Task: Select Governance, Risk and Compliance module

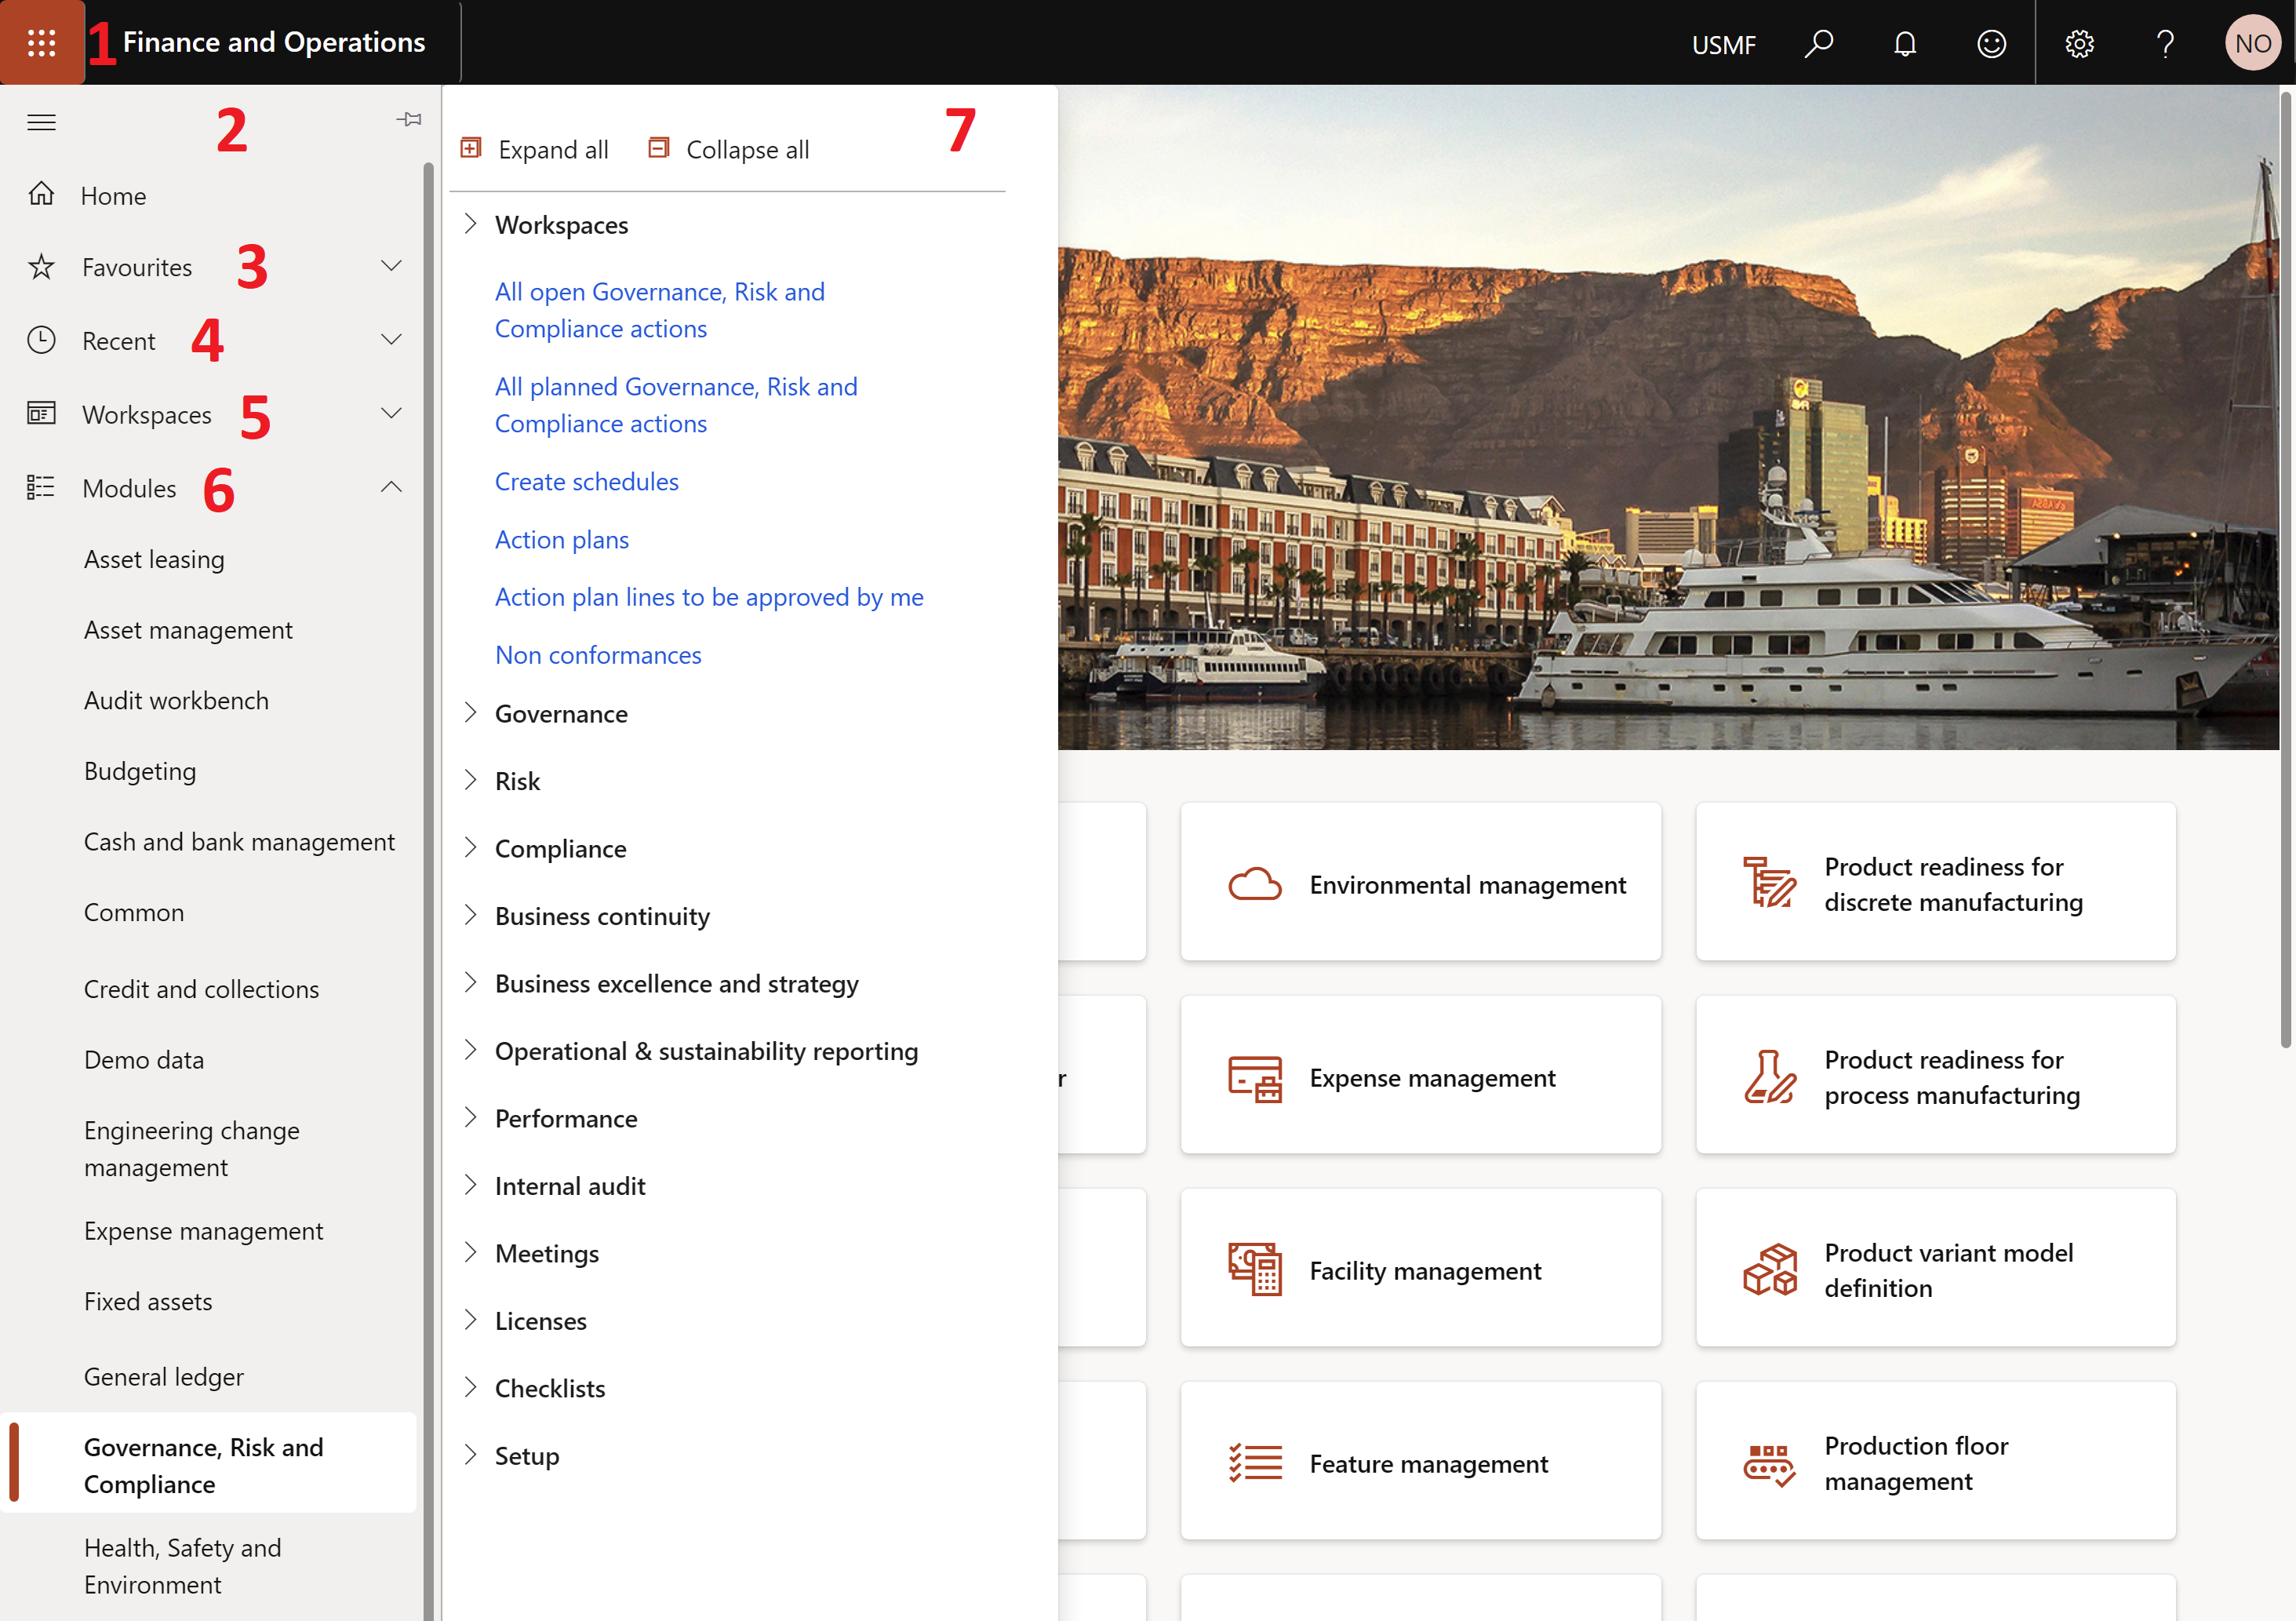Action: 206,1465
